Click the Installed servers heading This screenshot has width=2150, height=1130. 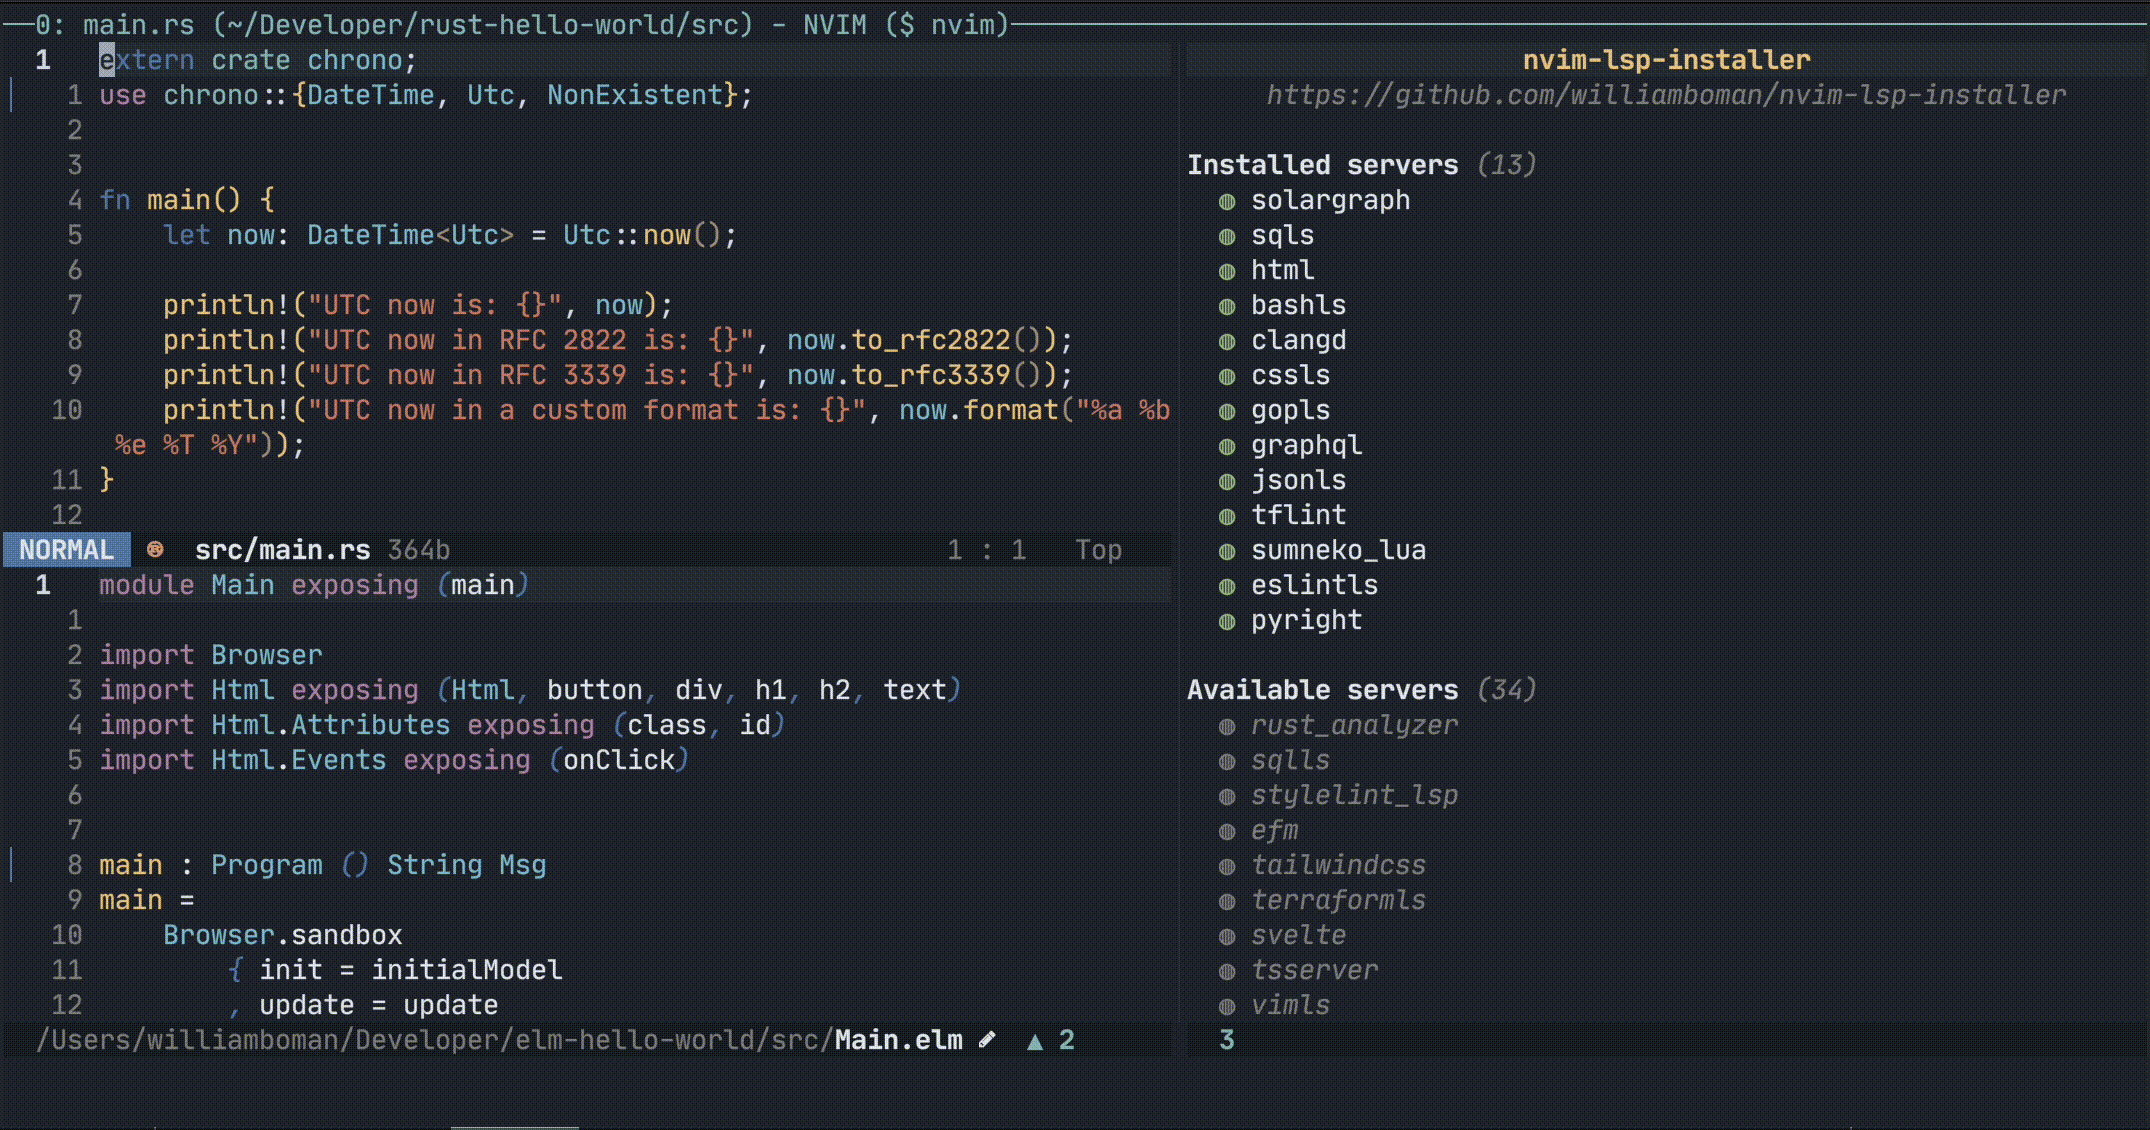(1322, 165)
